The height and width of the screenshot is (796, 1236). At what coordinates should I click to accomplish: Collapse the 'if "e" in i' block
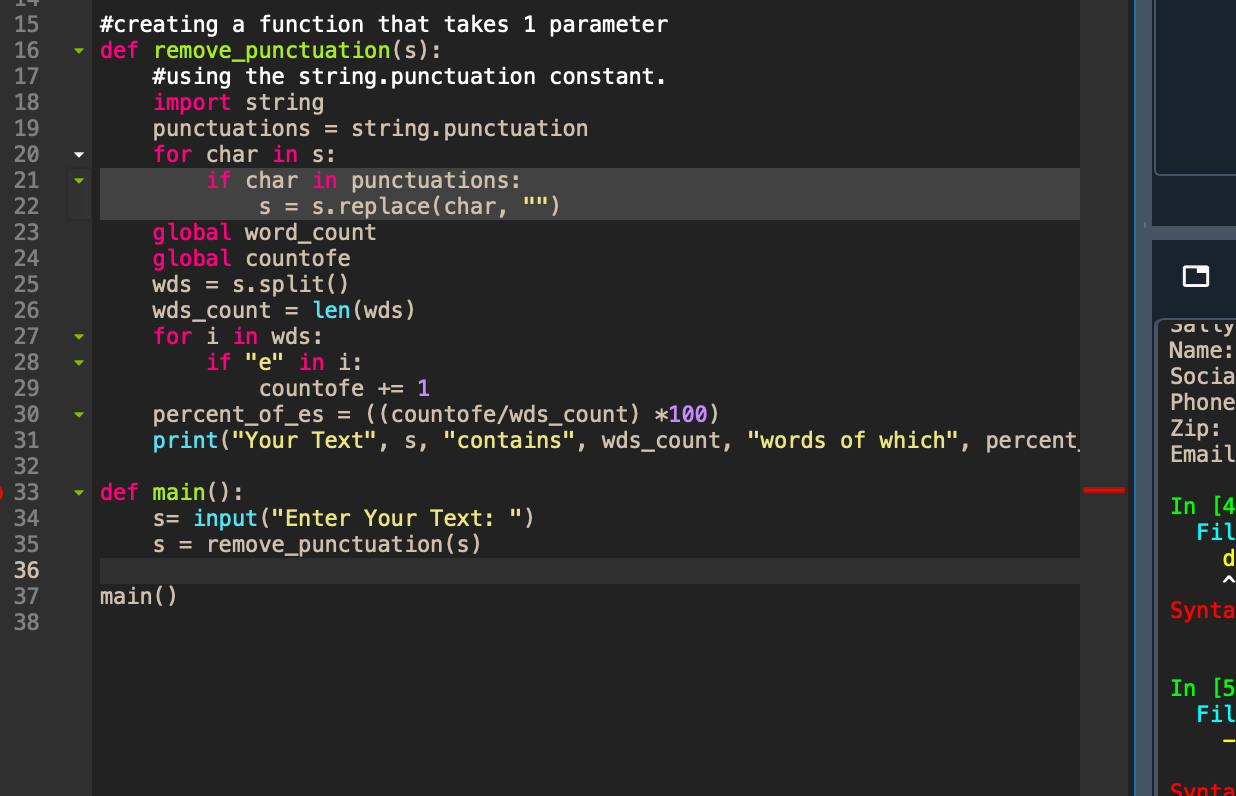78,362
